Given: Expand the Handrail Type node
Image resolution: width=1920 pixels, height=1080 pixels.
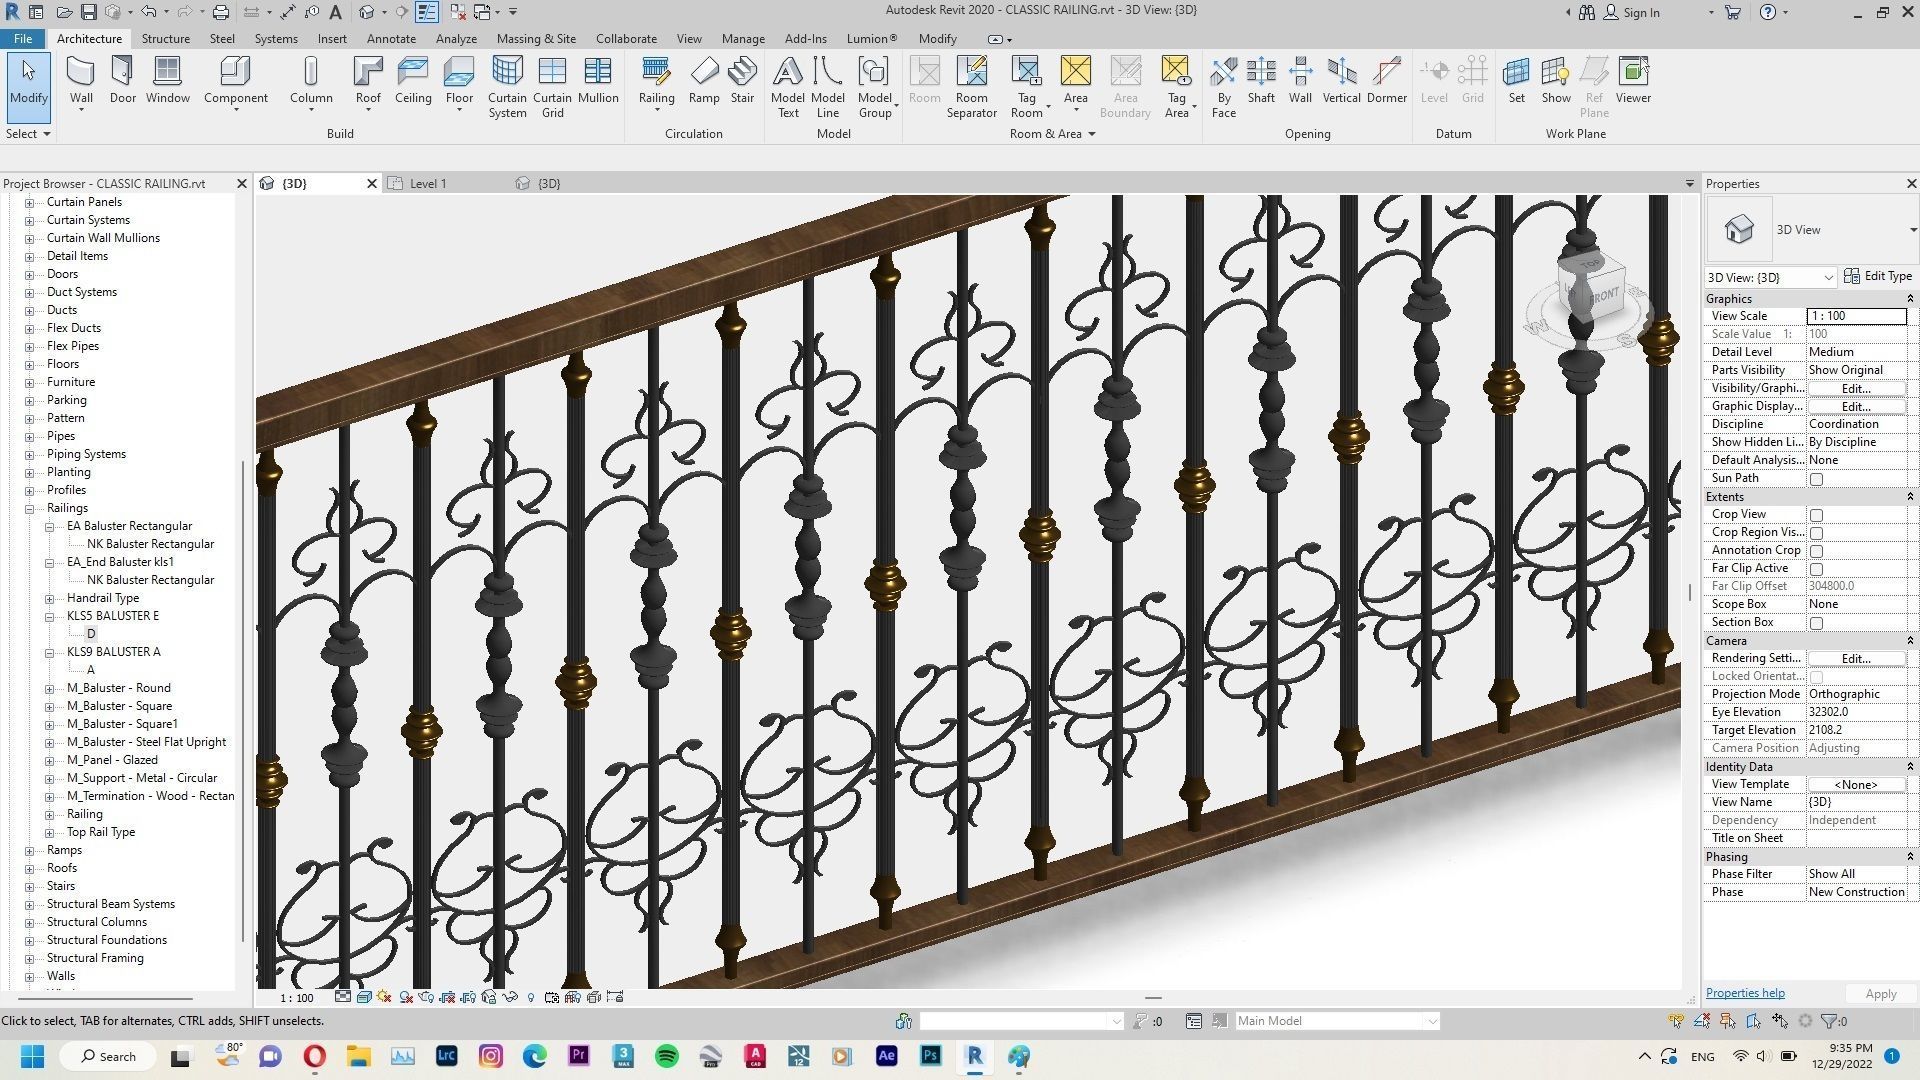Looking at the screenshot, I should [49, 598].
